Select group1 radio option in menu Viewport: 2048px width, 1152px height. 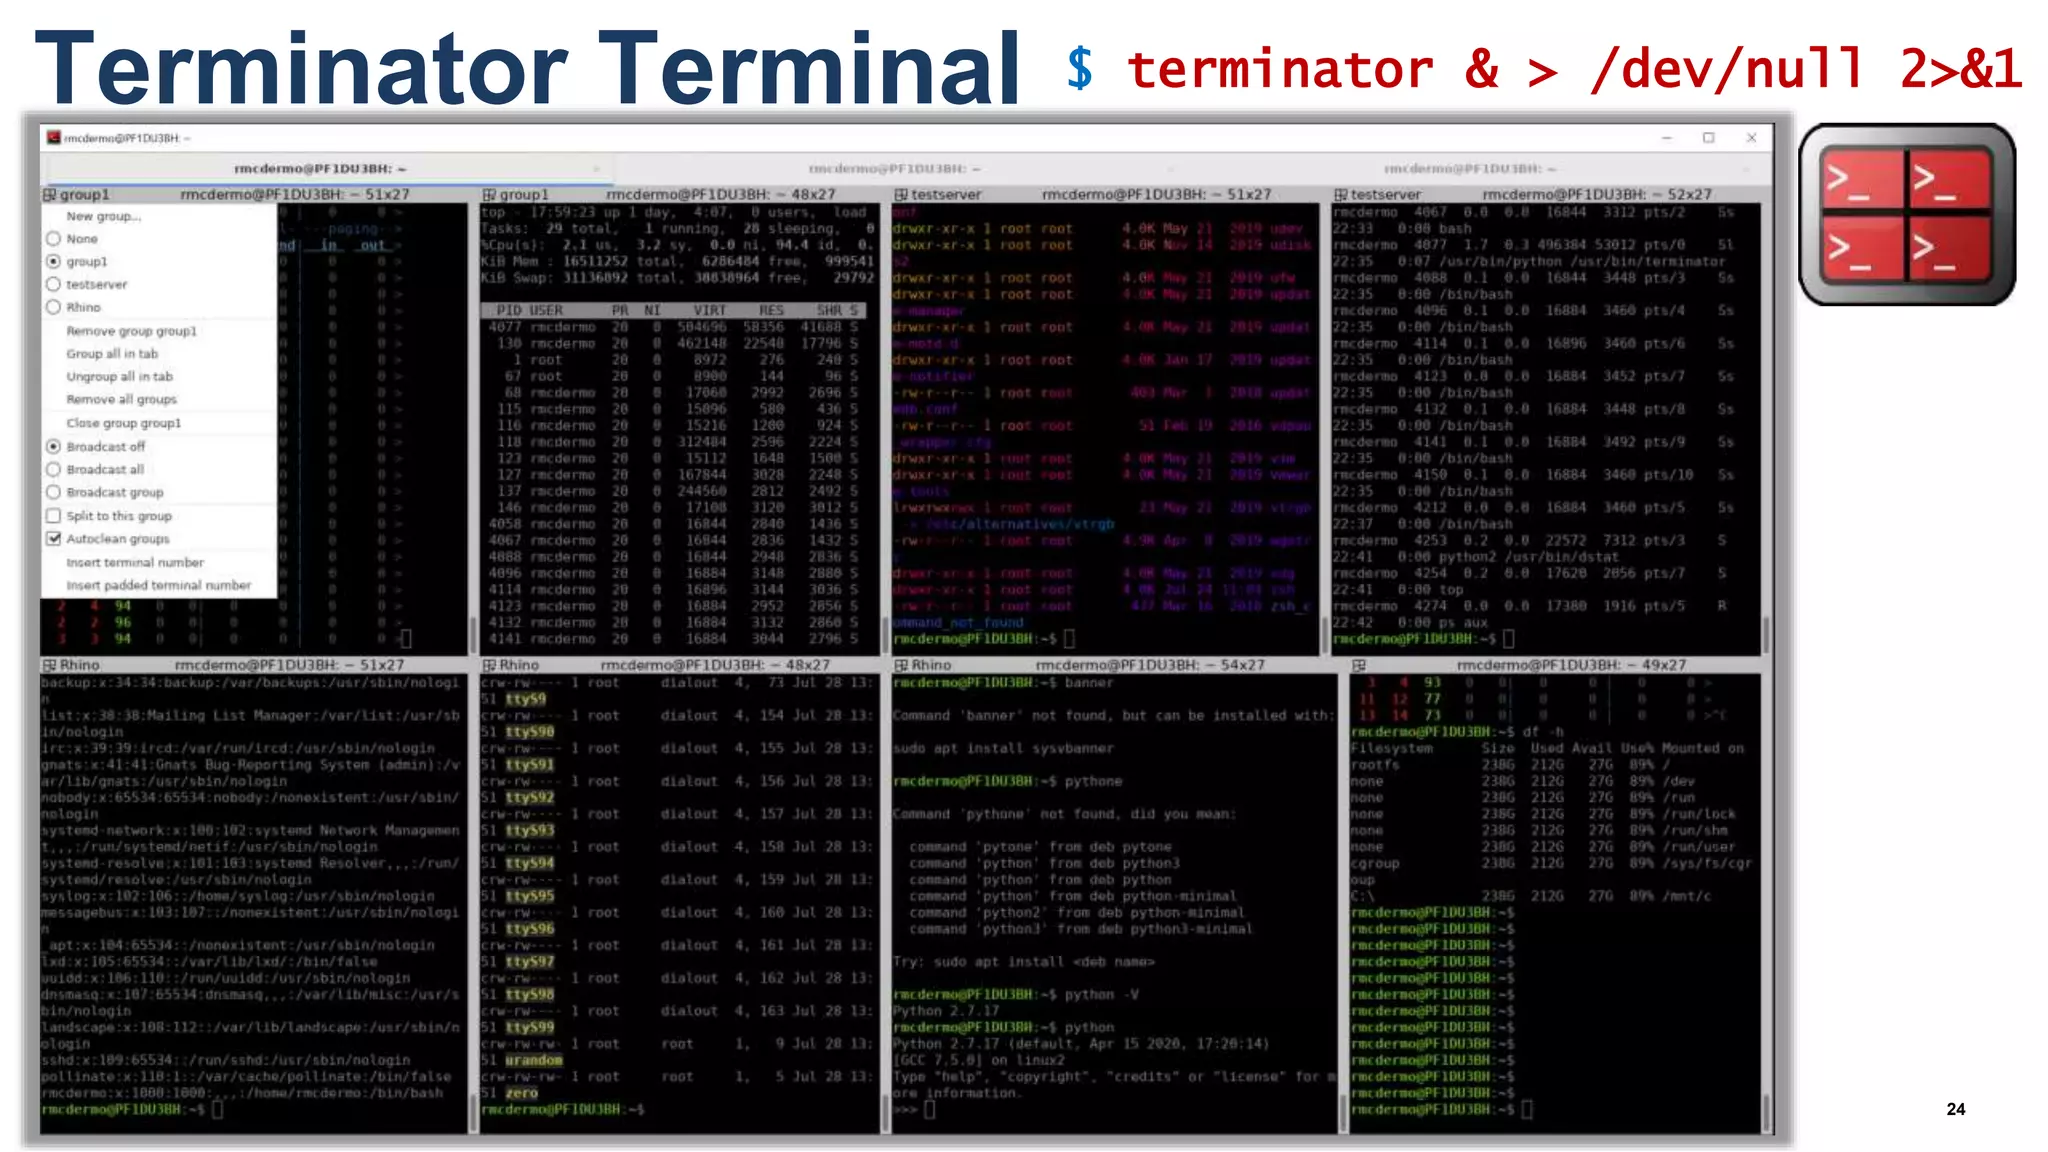pyautogui.click(x=54, y=261)
